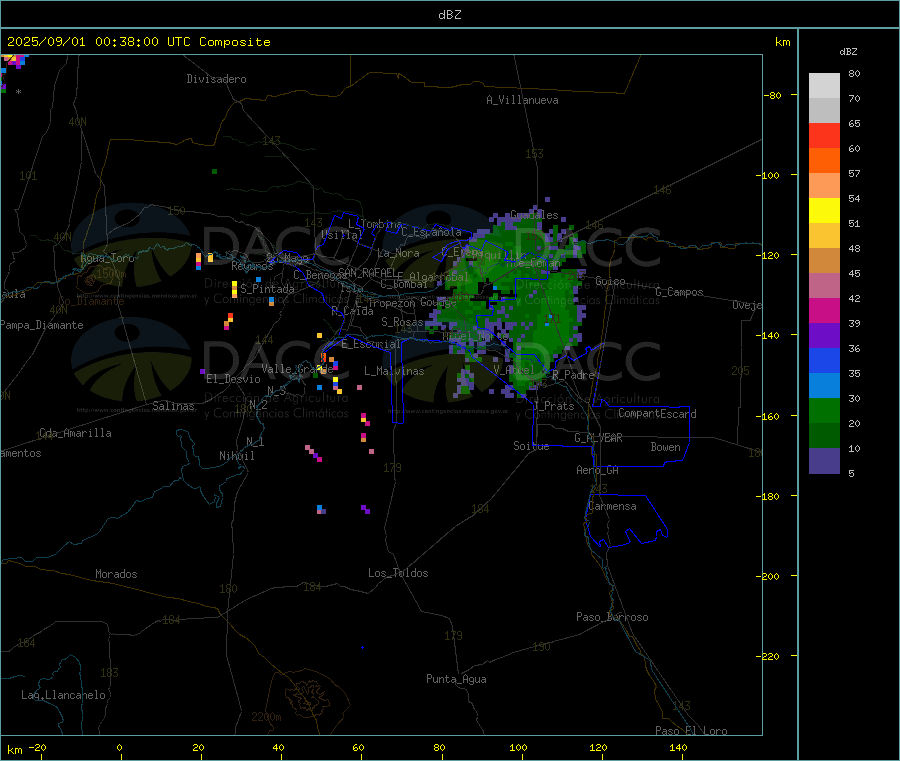Click the A_Villanueva map label

click(x=522, y=100)
